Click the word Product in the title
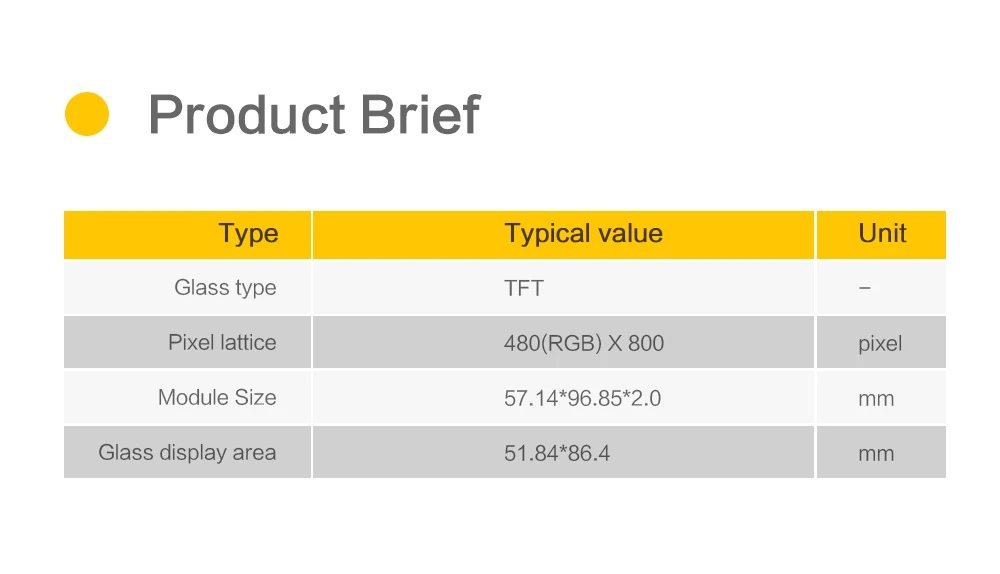This screenshot has height=574, width=1000. pos(247,115)
